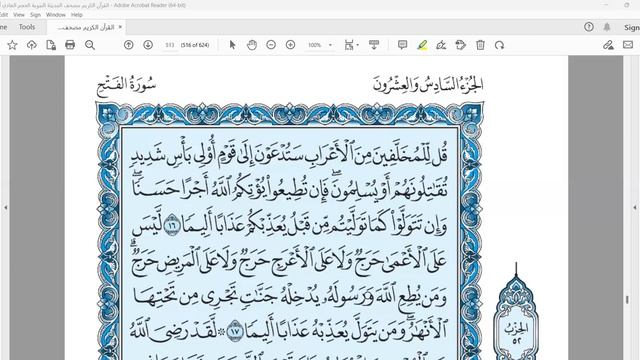Click the file lock icon in the toolbar

[x=51, y=45]
